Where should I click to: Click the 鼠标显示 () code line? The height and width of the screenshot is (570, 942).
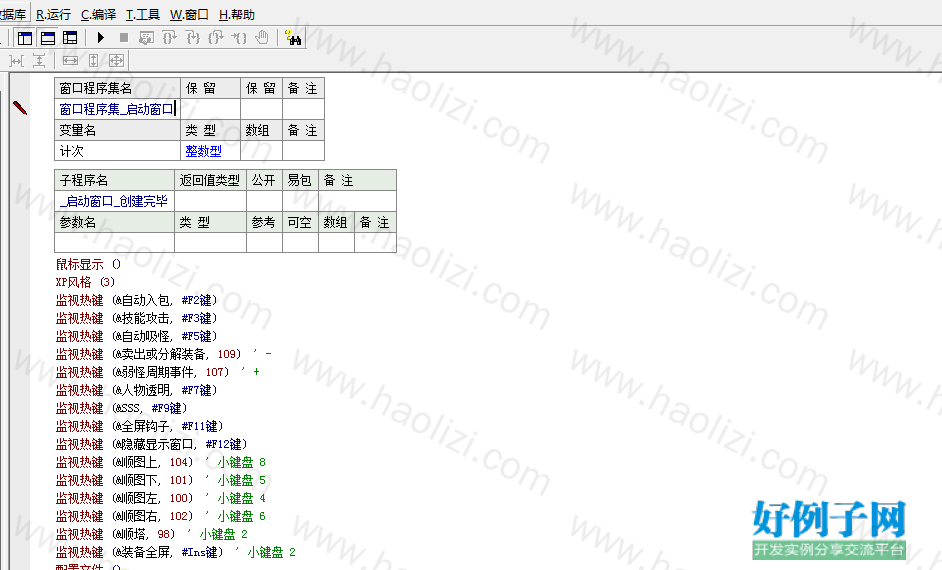(88, 264)
